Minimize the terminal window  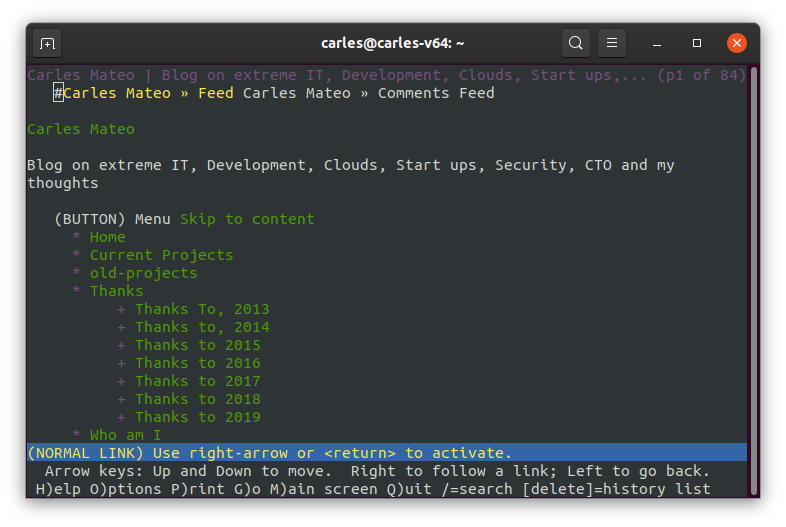[657, 44]
